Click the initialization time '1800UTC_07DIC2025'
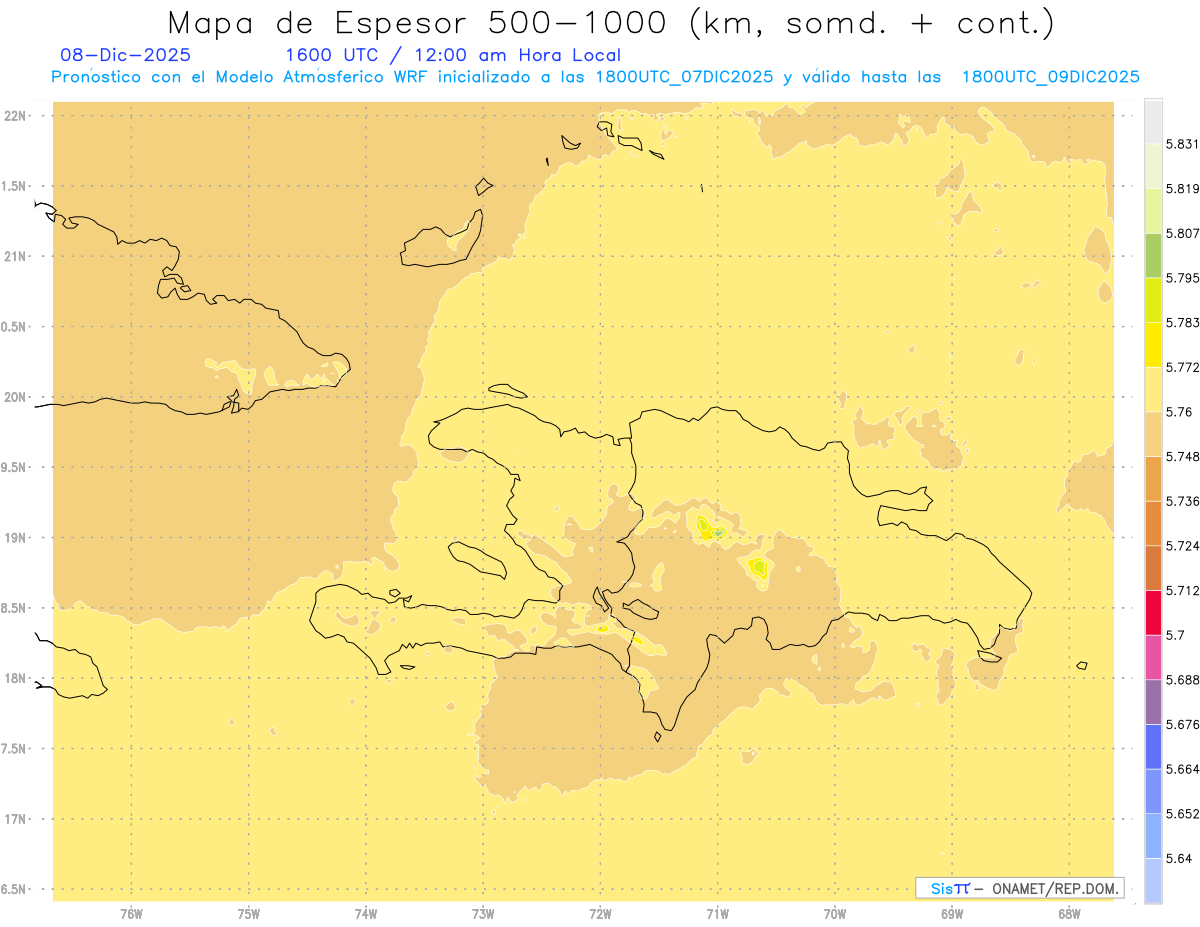The width and height of the screenshot is (1200, 927). [x=685, y=77]
